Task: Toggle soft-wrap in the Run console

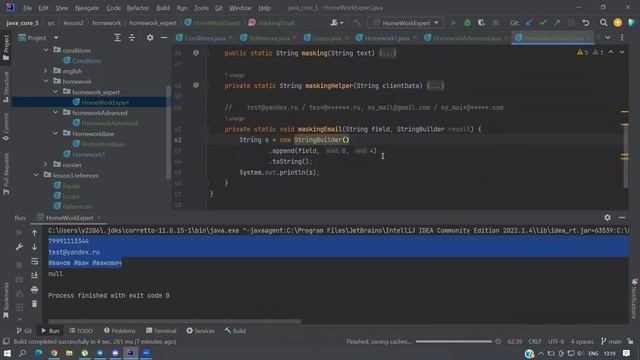Action: 34,261
